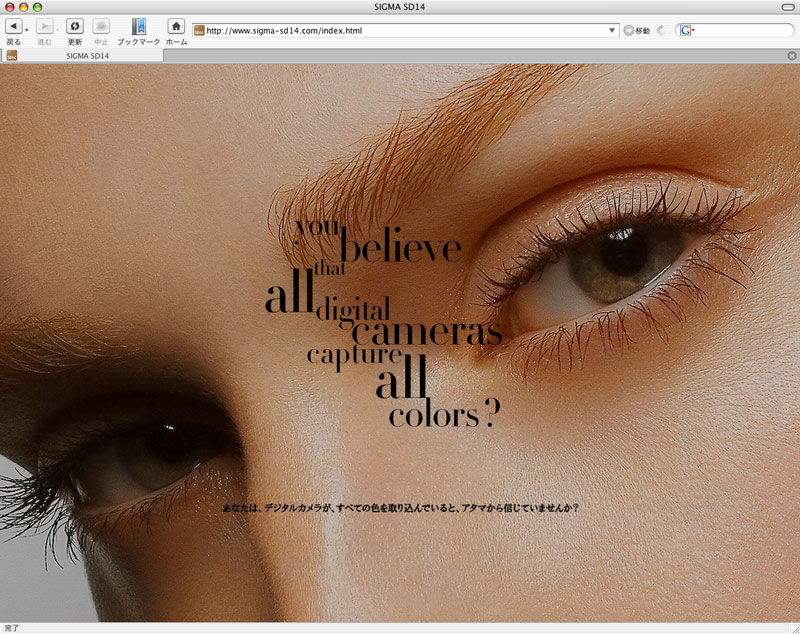800x634 pixels.
Task: Click the yellow minimize window button
Action: [x=23, y=7]
